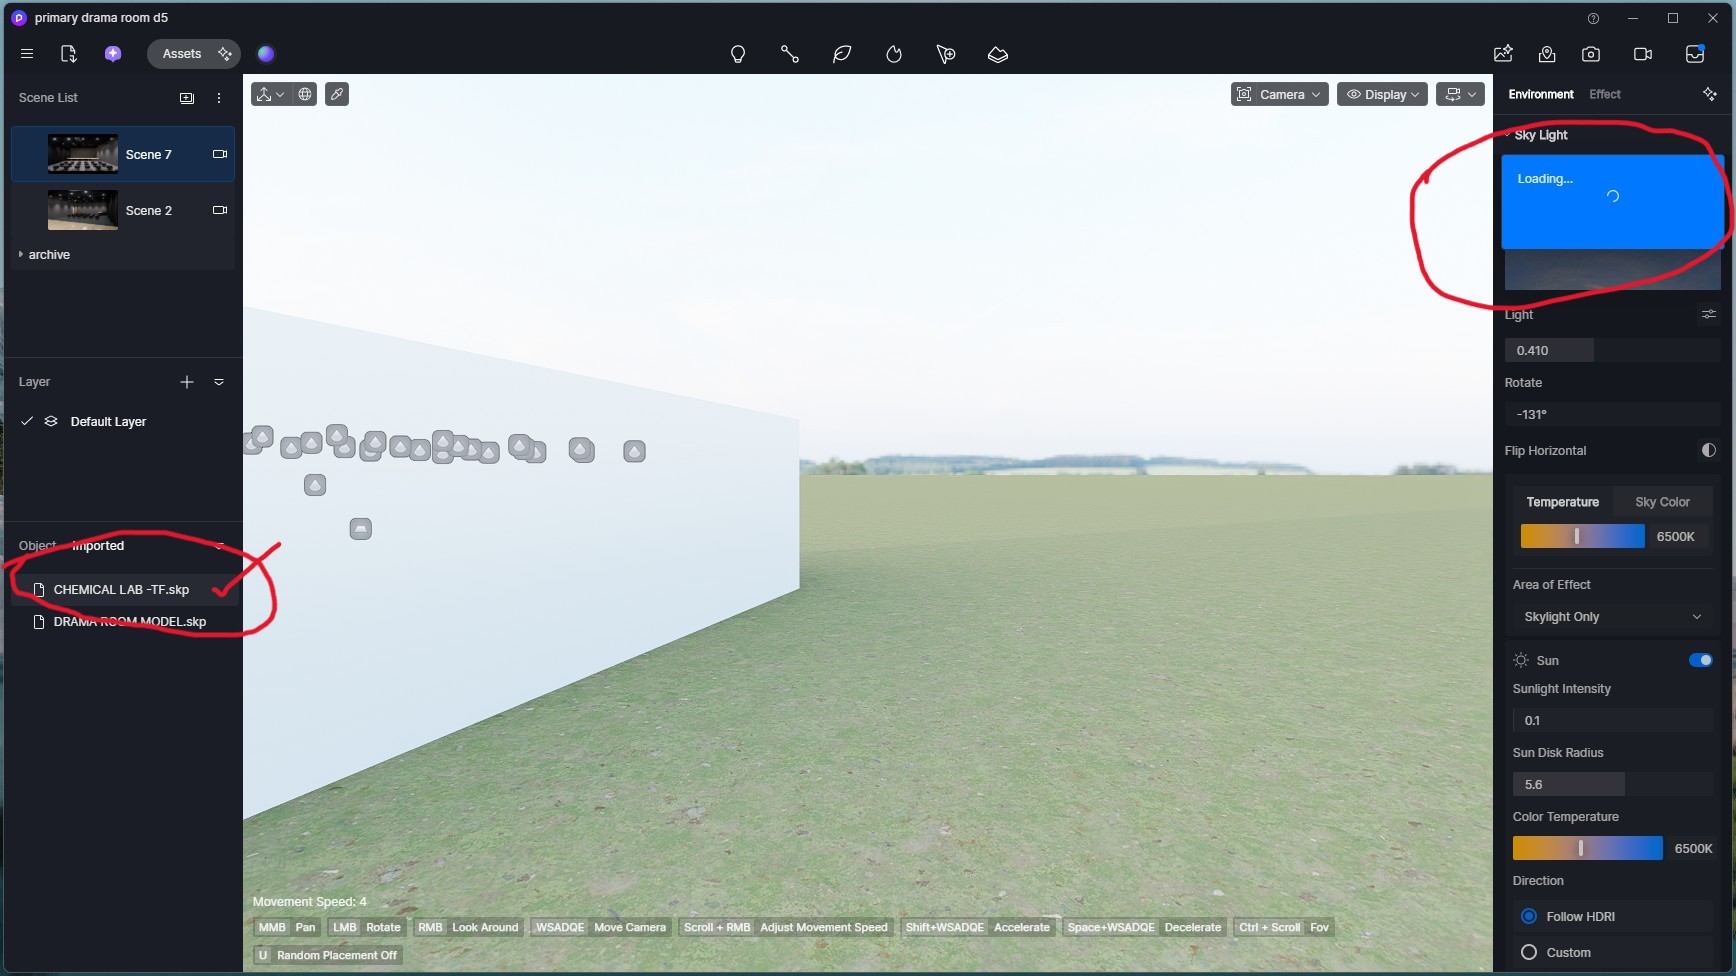Click the eyedropper material picker icon
Screen dimensions: 1736x976
[x=337, y=94]
